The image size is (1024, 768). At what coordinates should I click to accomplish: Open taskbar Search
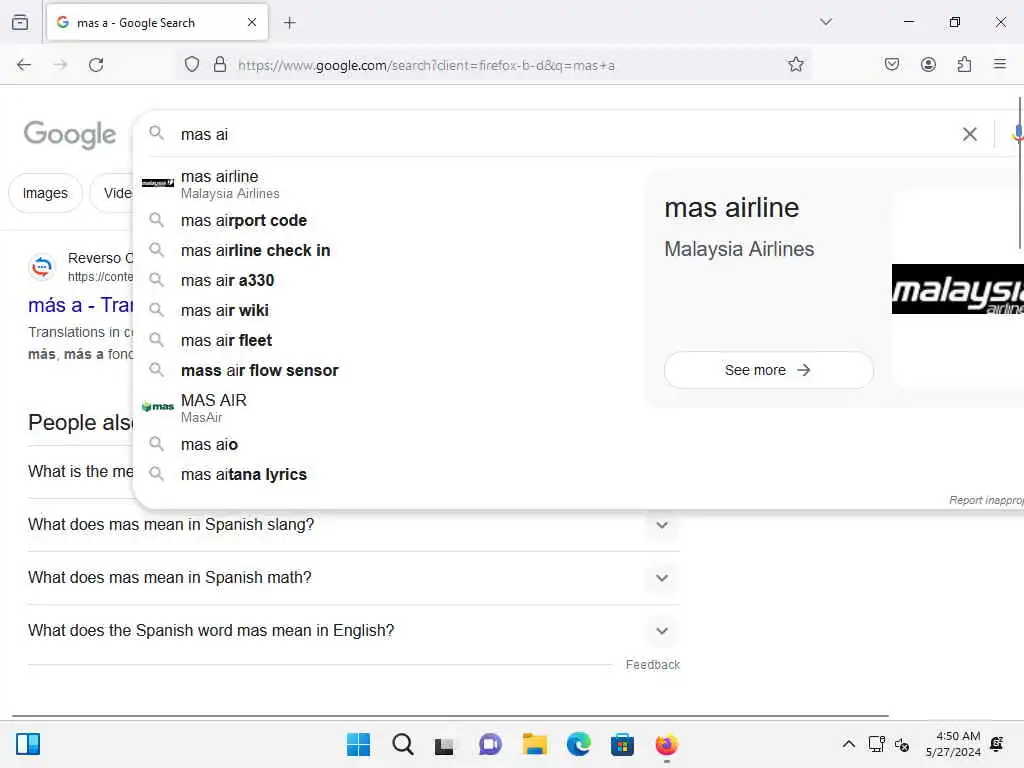(x=403, y=744)
